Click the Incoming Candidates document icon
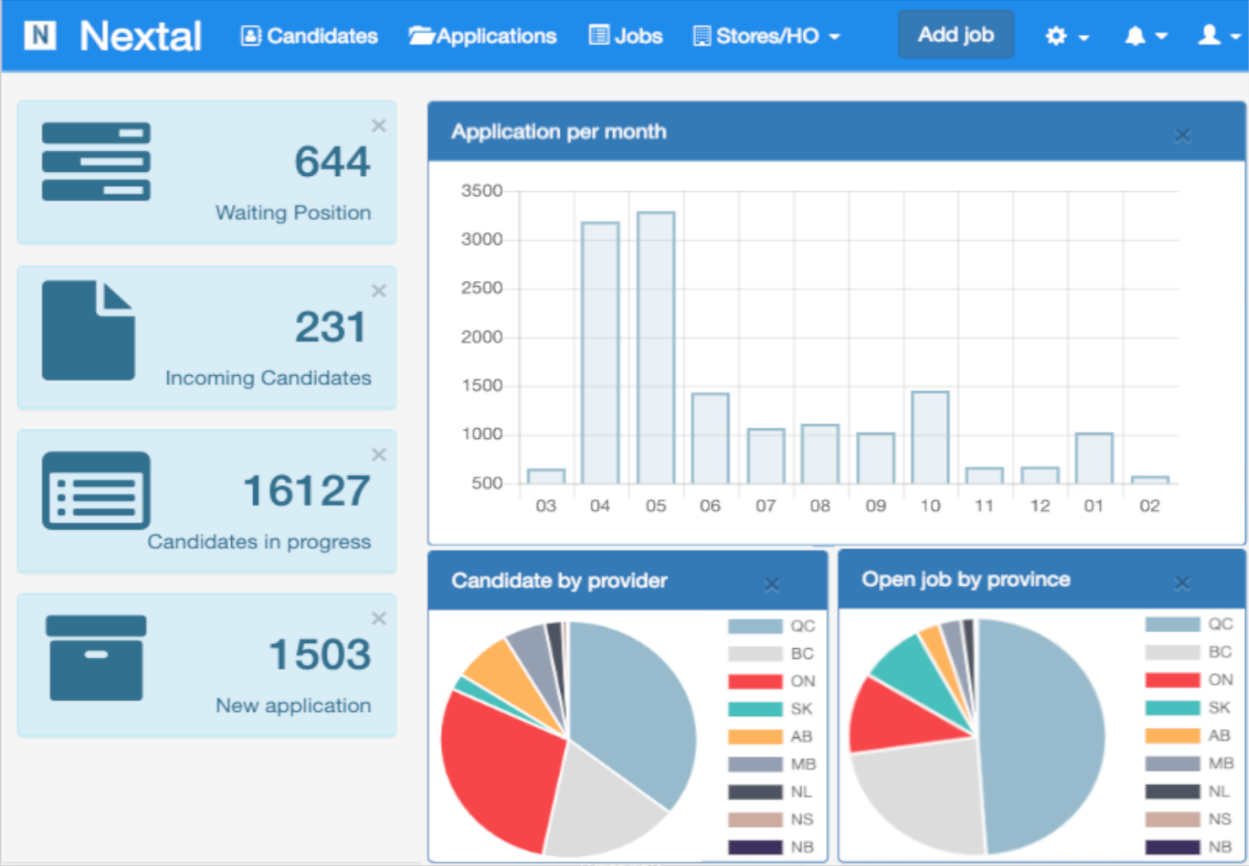The height and width of the screenshot is (866, 1249). tap(88, 330)
